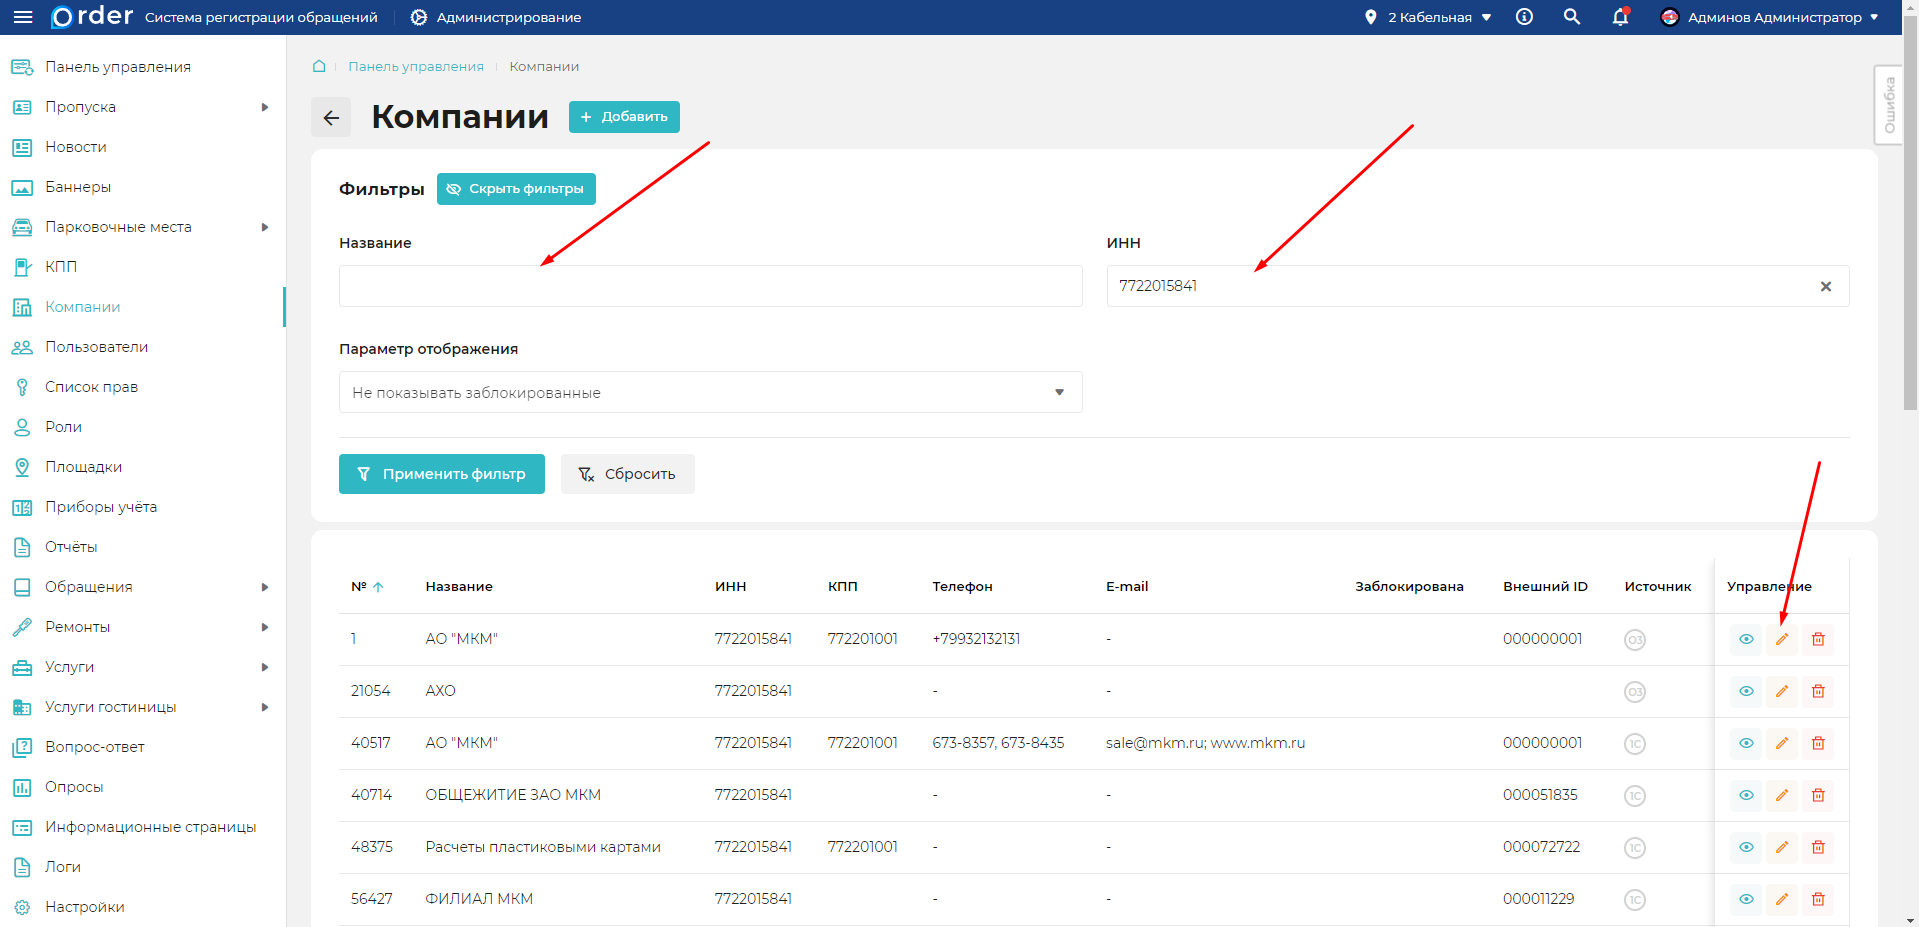Open the Параметр отображения dropdown
Image resolution: width=1919 pixels, height=927 pixels.
coord(710,392)
